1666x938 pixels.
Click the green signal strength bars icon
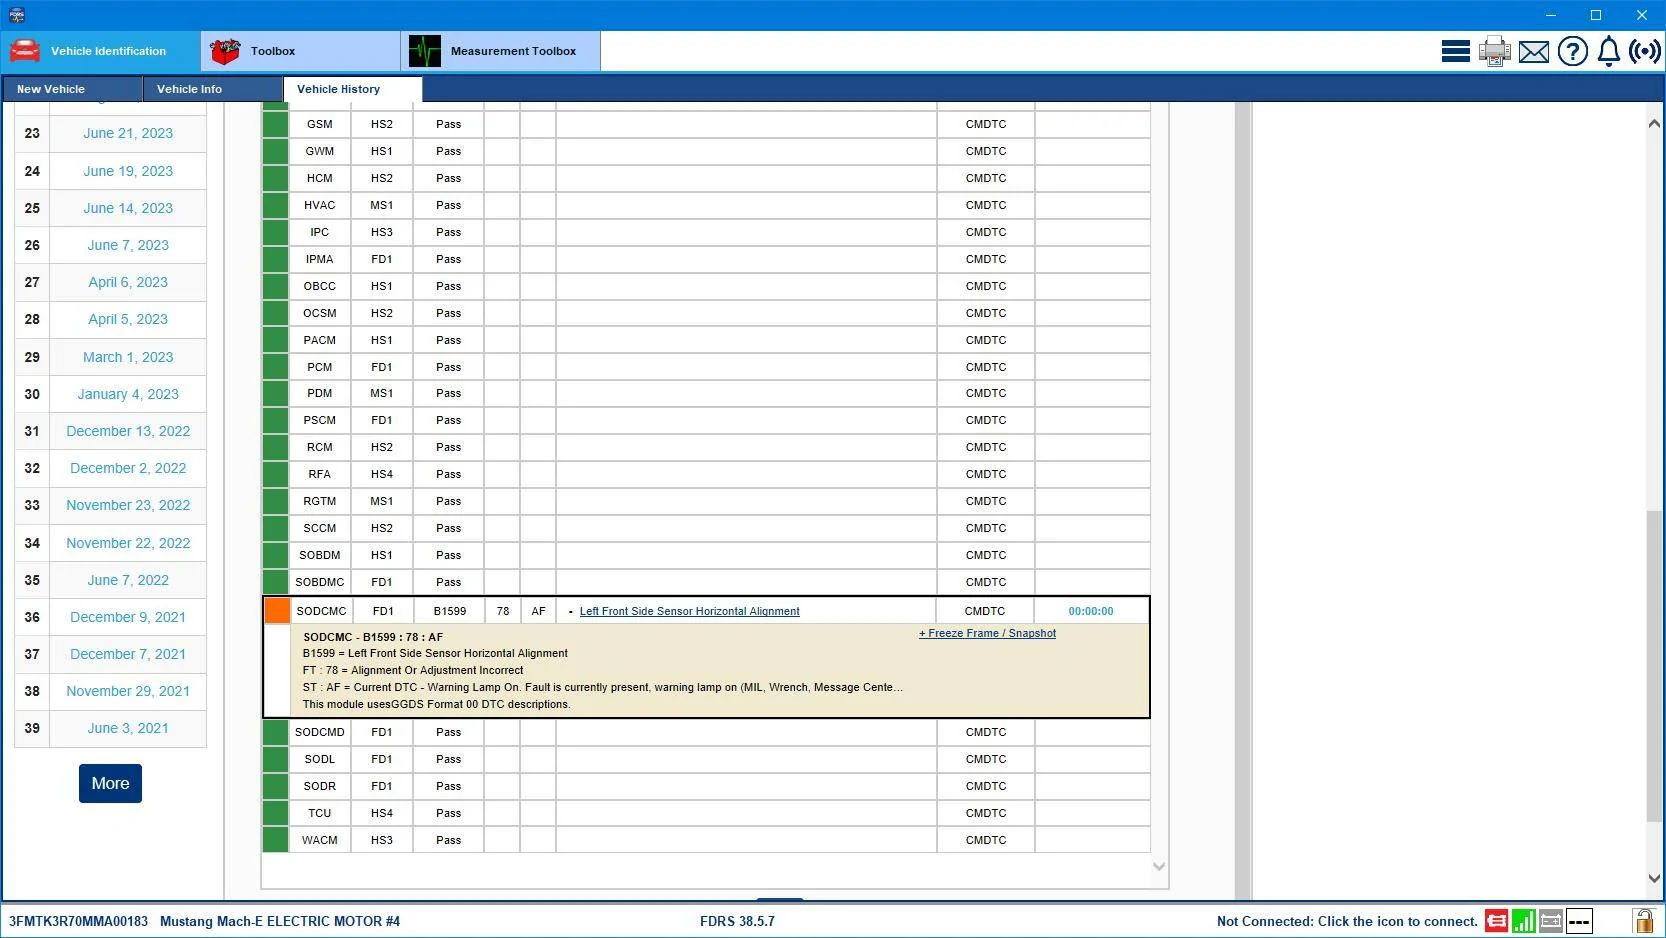coord(1524,921)
